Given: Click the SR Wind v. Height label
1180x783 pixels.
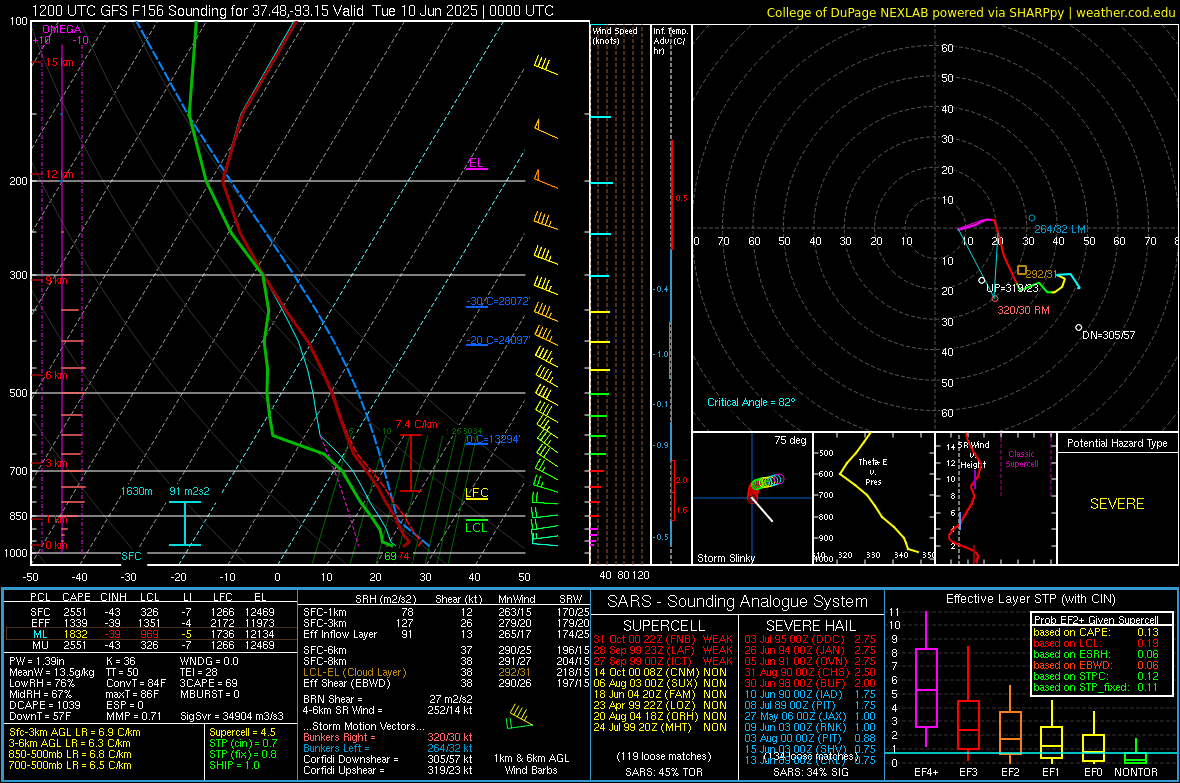Looking at the screenshot, I should coord(975,455).
